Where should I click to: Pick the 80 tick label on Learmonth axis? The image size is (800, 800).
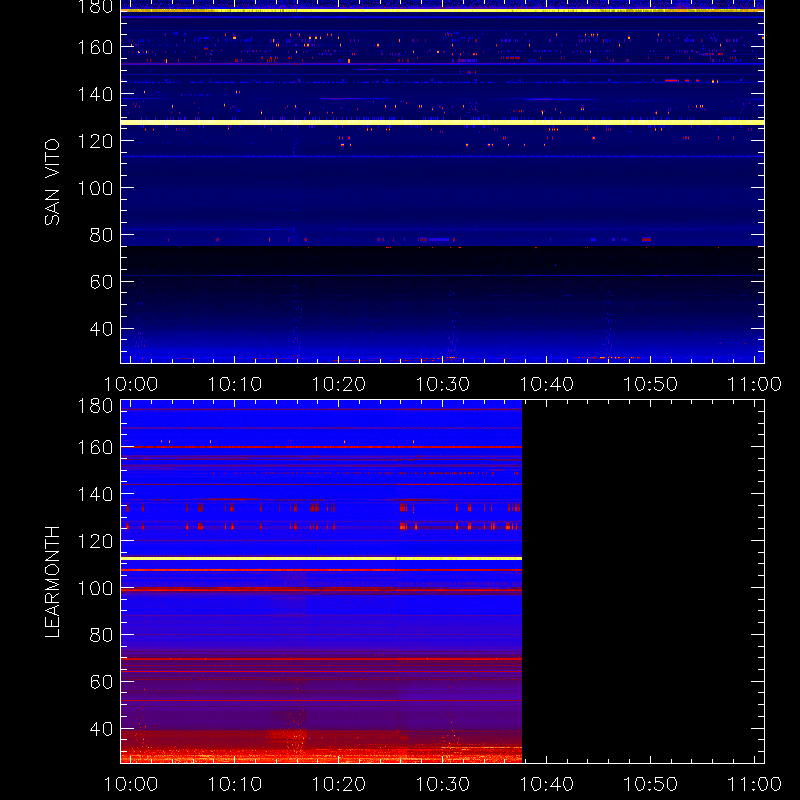click(102, 635)
